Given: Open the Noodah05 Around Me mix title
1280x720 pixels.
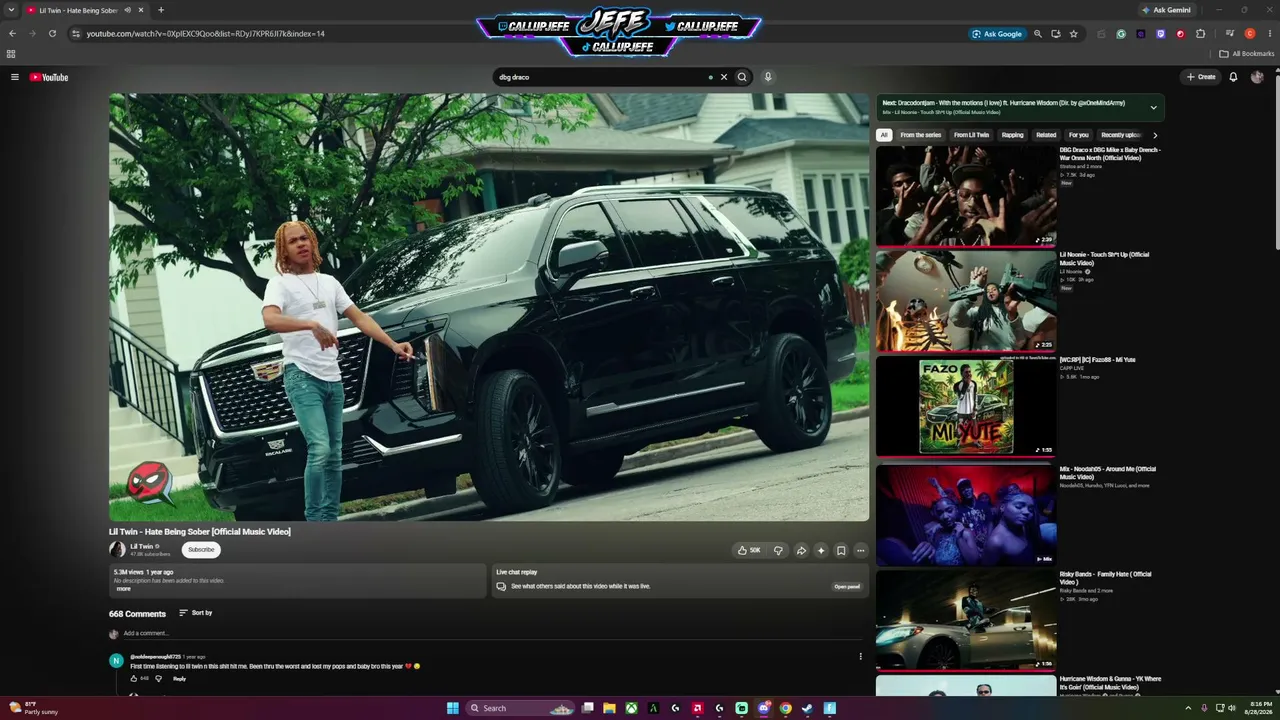Looking at the screenshot, I should pyautogui.click(x=1107, y=473).
